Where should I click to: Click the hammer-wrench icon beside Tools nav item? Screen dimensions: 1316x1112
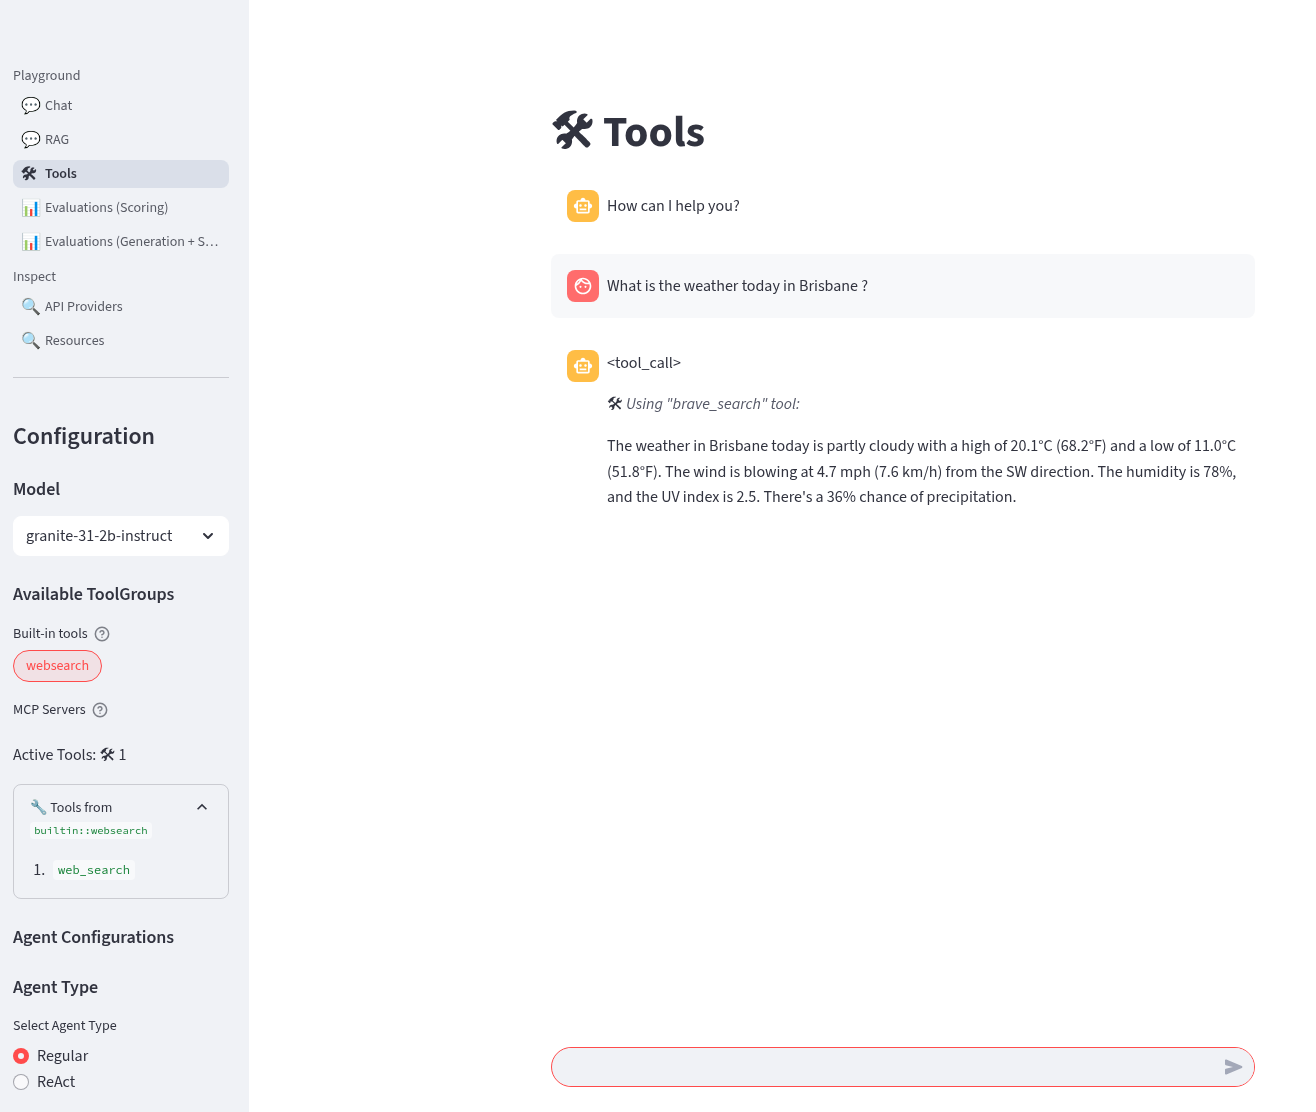pos(30,174)
